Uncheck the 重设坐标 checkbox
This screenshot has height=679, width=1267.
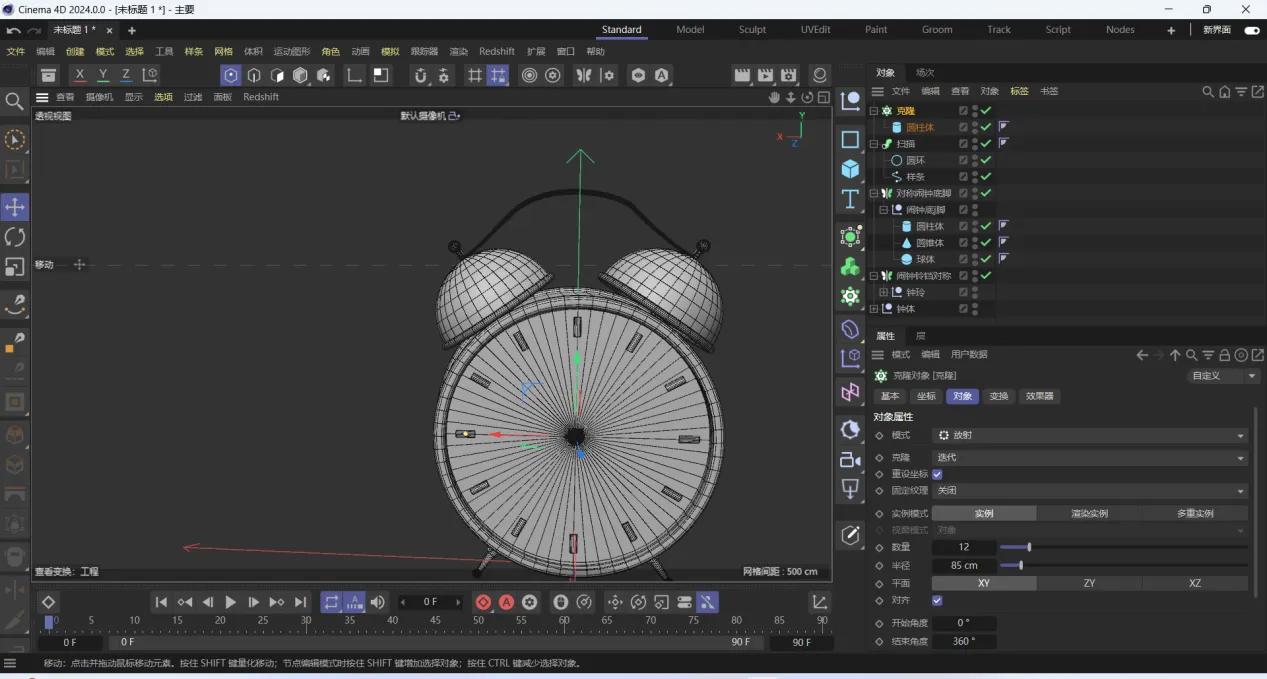[937, 474]
